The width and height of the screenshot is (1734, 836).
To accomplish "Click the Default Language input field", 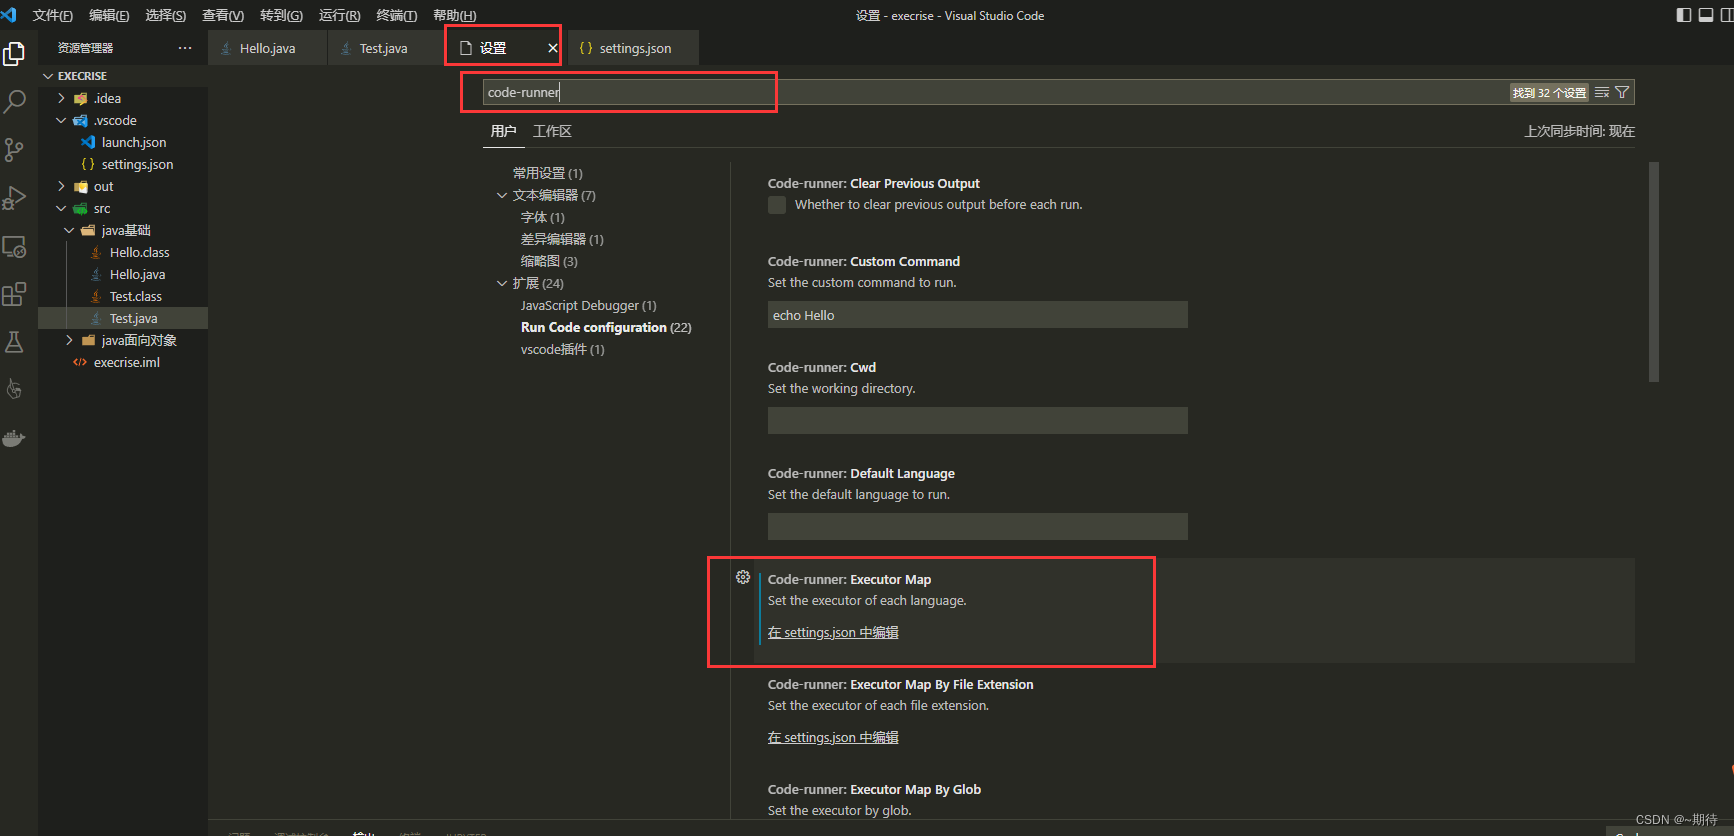I will [978, 527].
